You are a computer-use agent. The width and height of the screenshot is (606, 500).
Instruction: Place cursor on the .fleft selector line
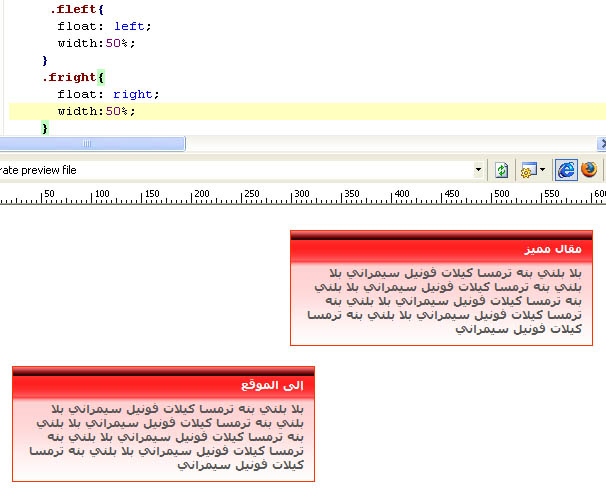77,9
